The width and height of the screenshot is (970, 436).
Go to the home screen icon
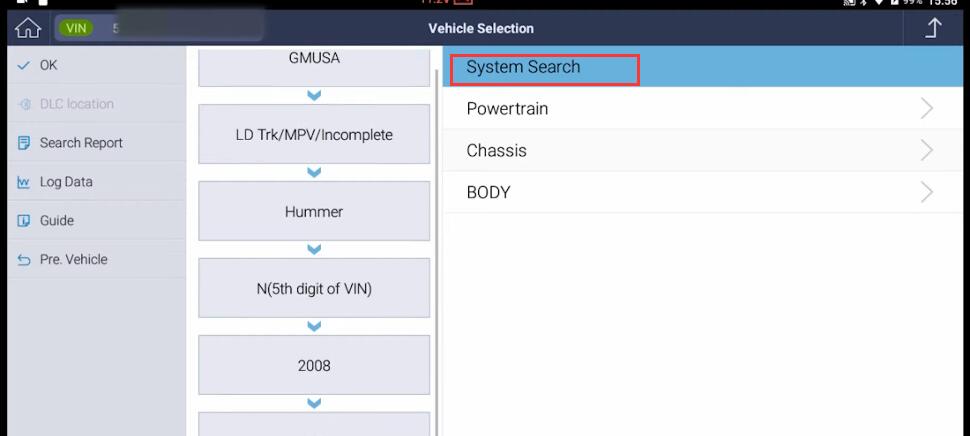[x=28, y=28]
